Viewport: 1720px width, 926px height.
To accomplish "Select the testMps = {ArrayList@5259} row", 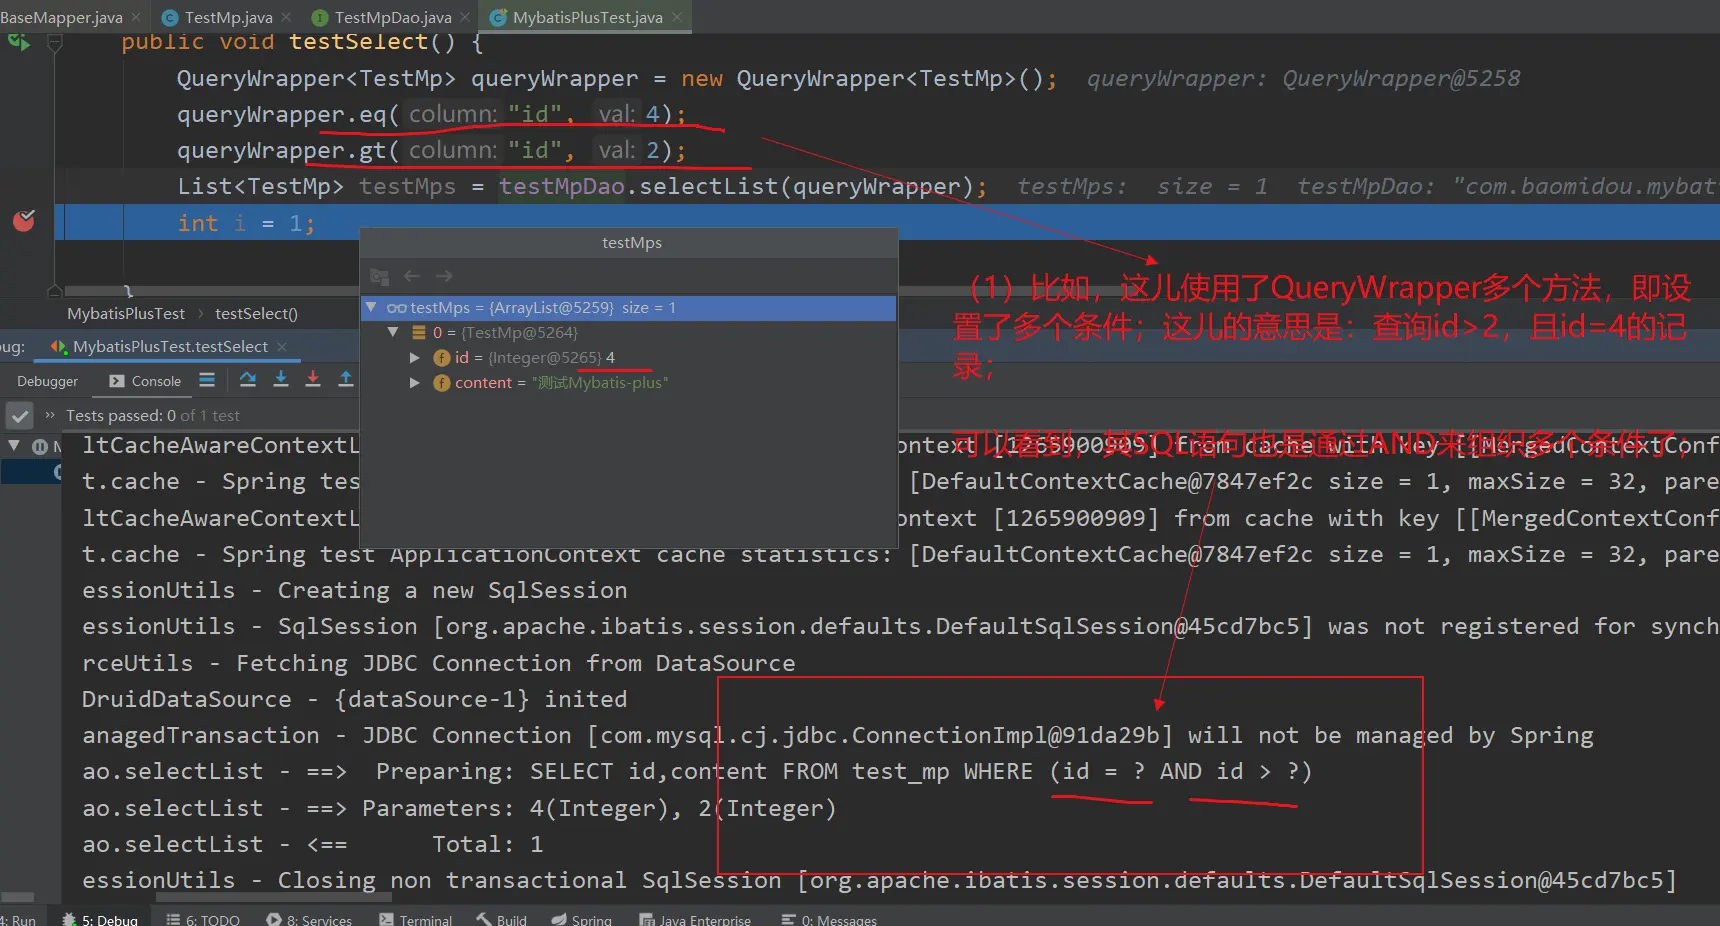I will tap(629, 308).
